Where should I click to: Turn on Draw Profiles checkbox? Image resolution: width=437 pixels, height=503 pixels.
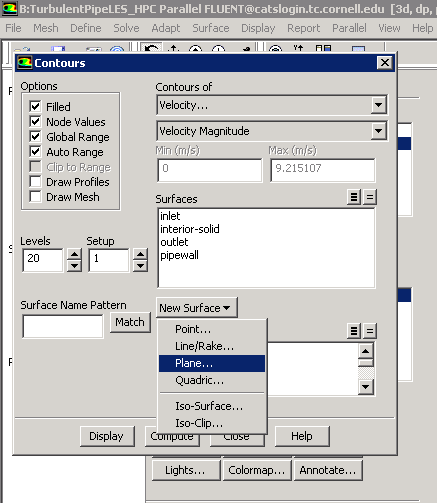[35, 182]
